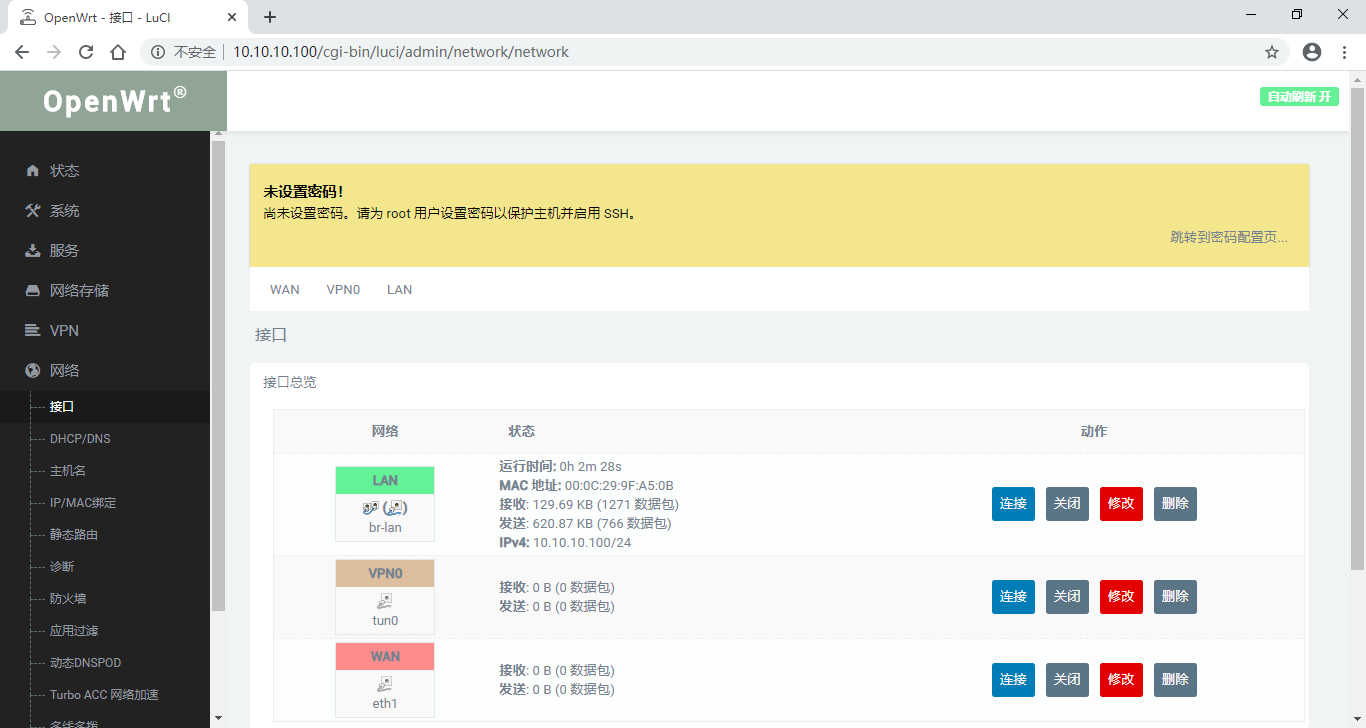This screenshot has width=1366, height=728.
Task: Click the 系统 tools icon in sidebar
Action: [33, 211]
